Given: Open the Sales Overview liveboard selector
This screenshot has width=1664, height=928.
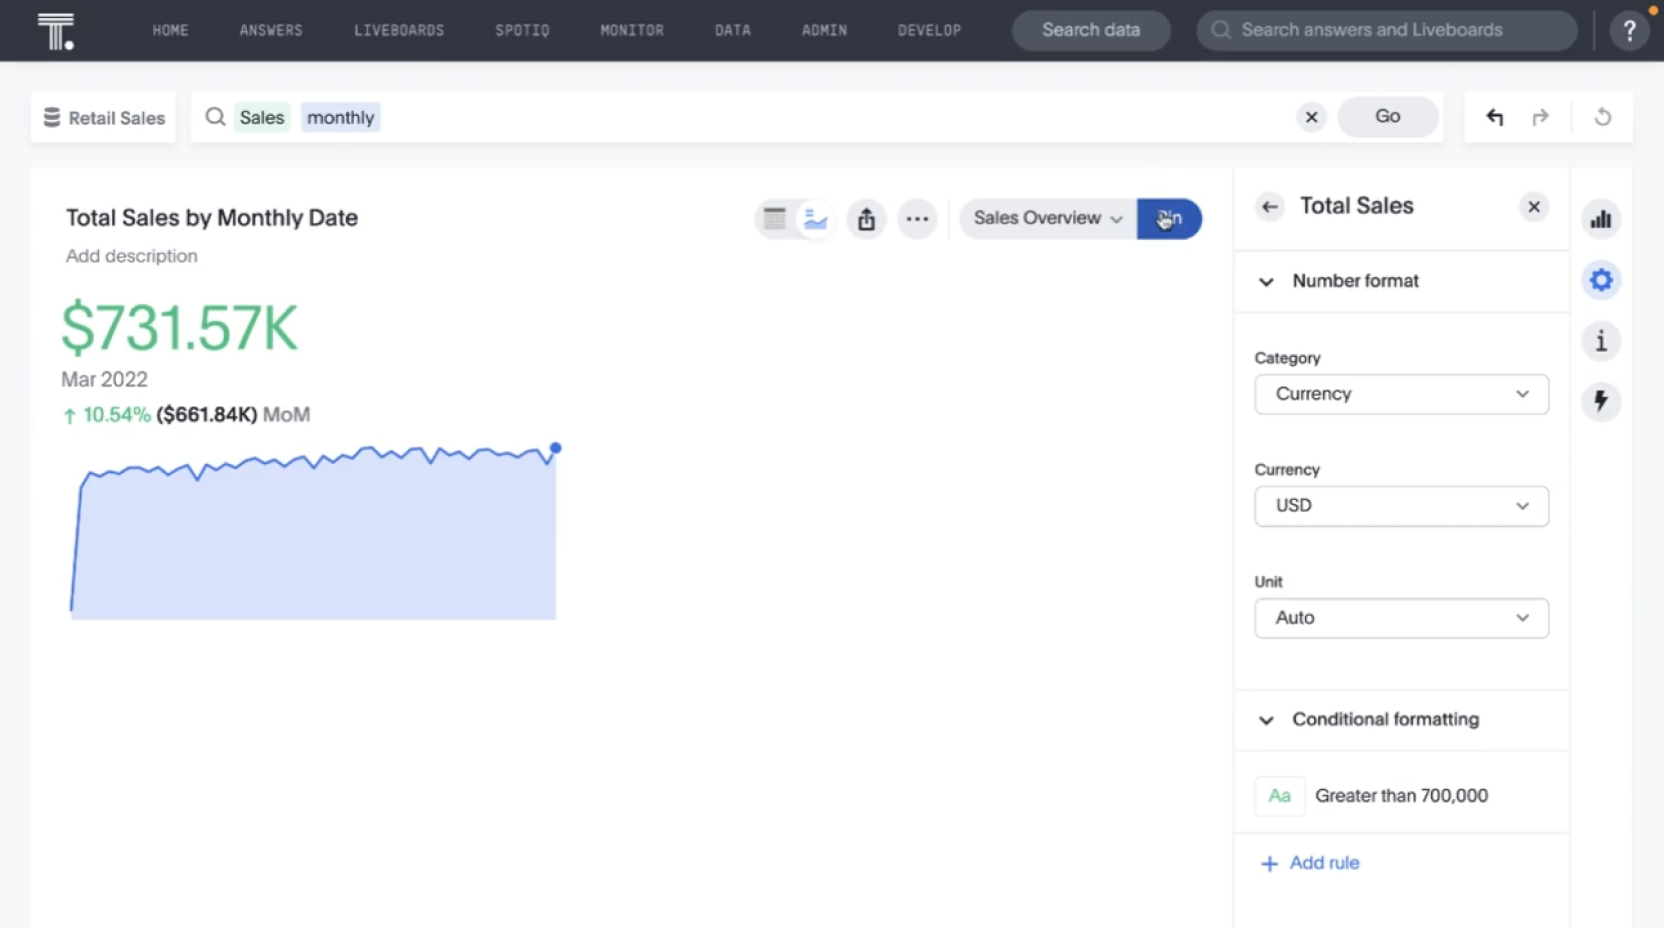Looking at the screenshot, I should [1046, 218].
